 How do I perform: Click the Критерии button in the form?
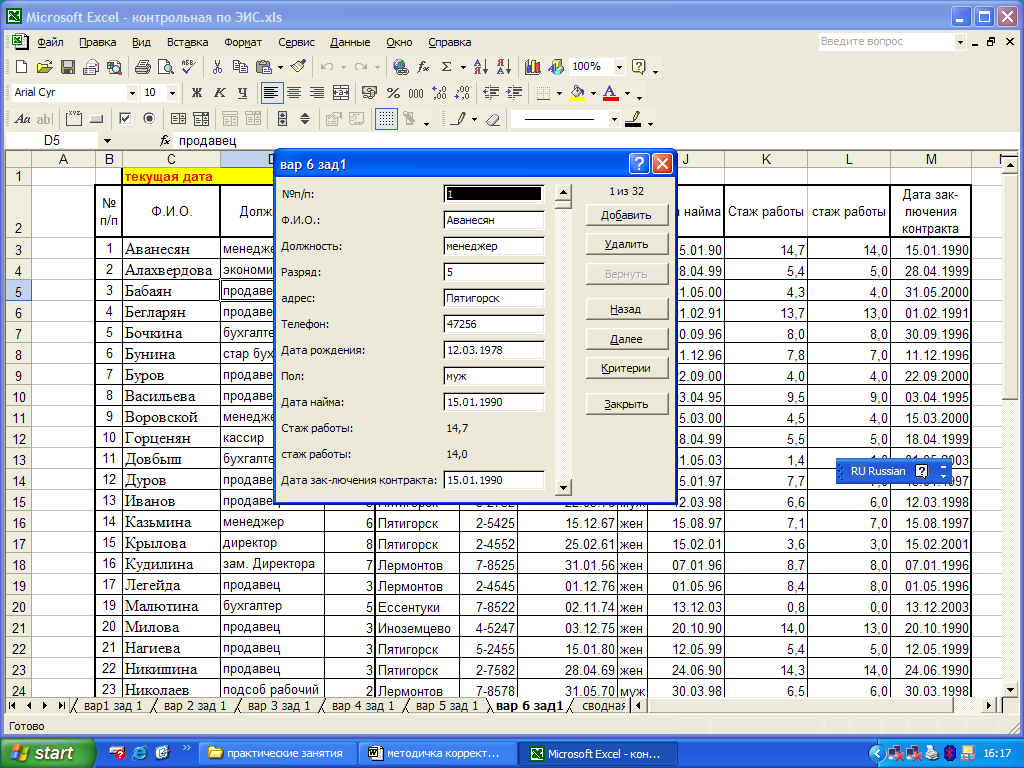tap(626, 368)
